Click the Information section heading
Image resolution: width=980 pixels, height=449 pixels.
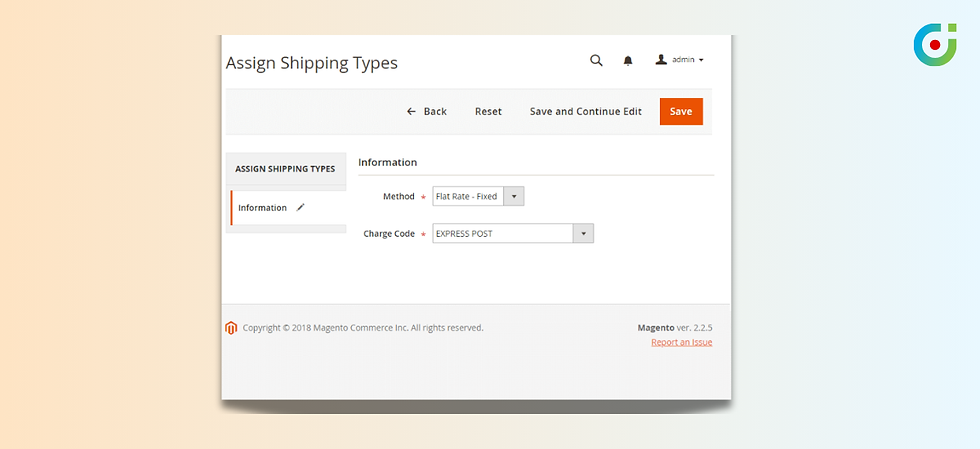[x=388, y=162]
